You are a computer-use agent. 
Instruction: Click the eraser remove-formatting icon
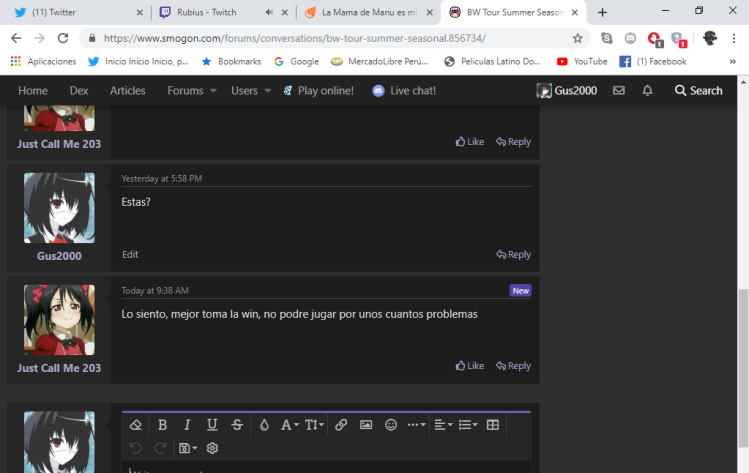pyautogui.click(x=137, y=425)
